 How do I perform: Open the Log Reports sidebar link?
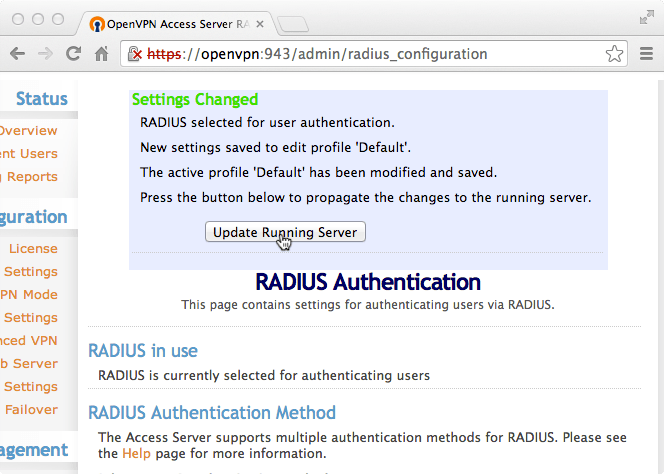(28, 177)
